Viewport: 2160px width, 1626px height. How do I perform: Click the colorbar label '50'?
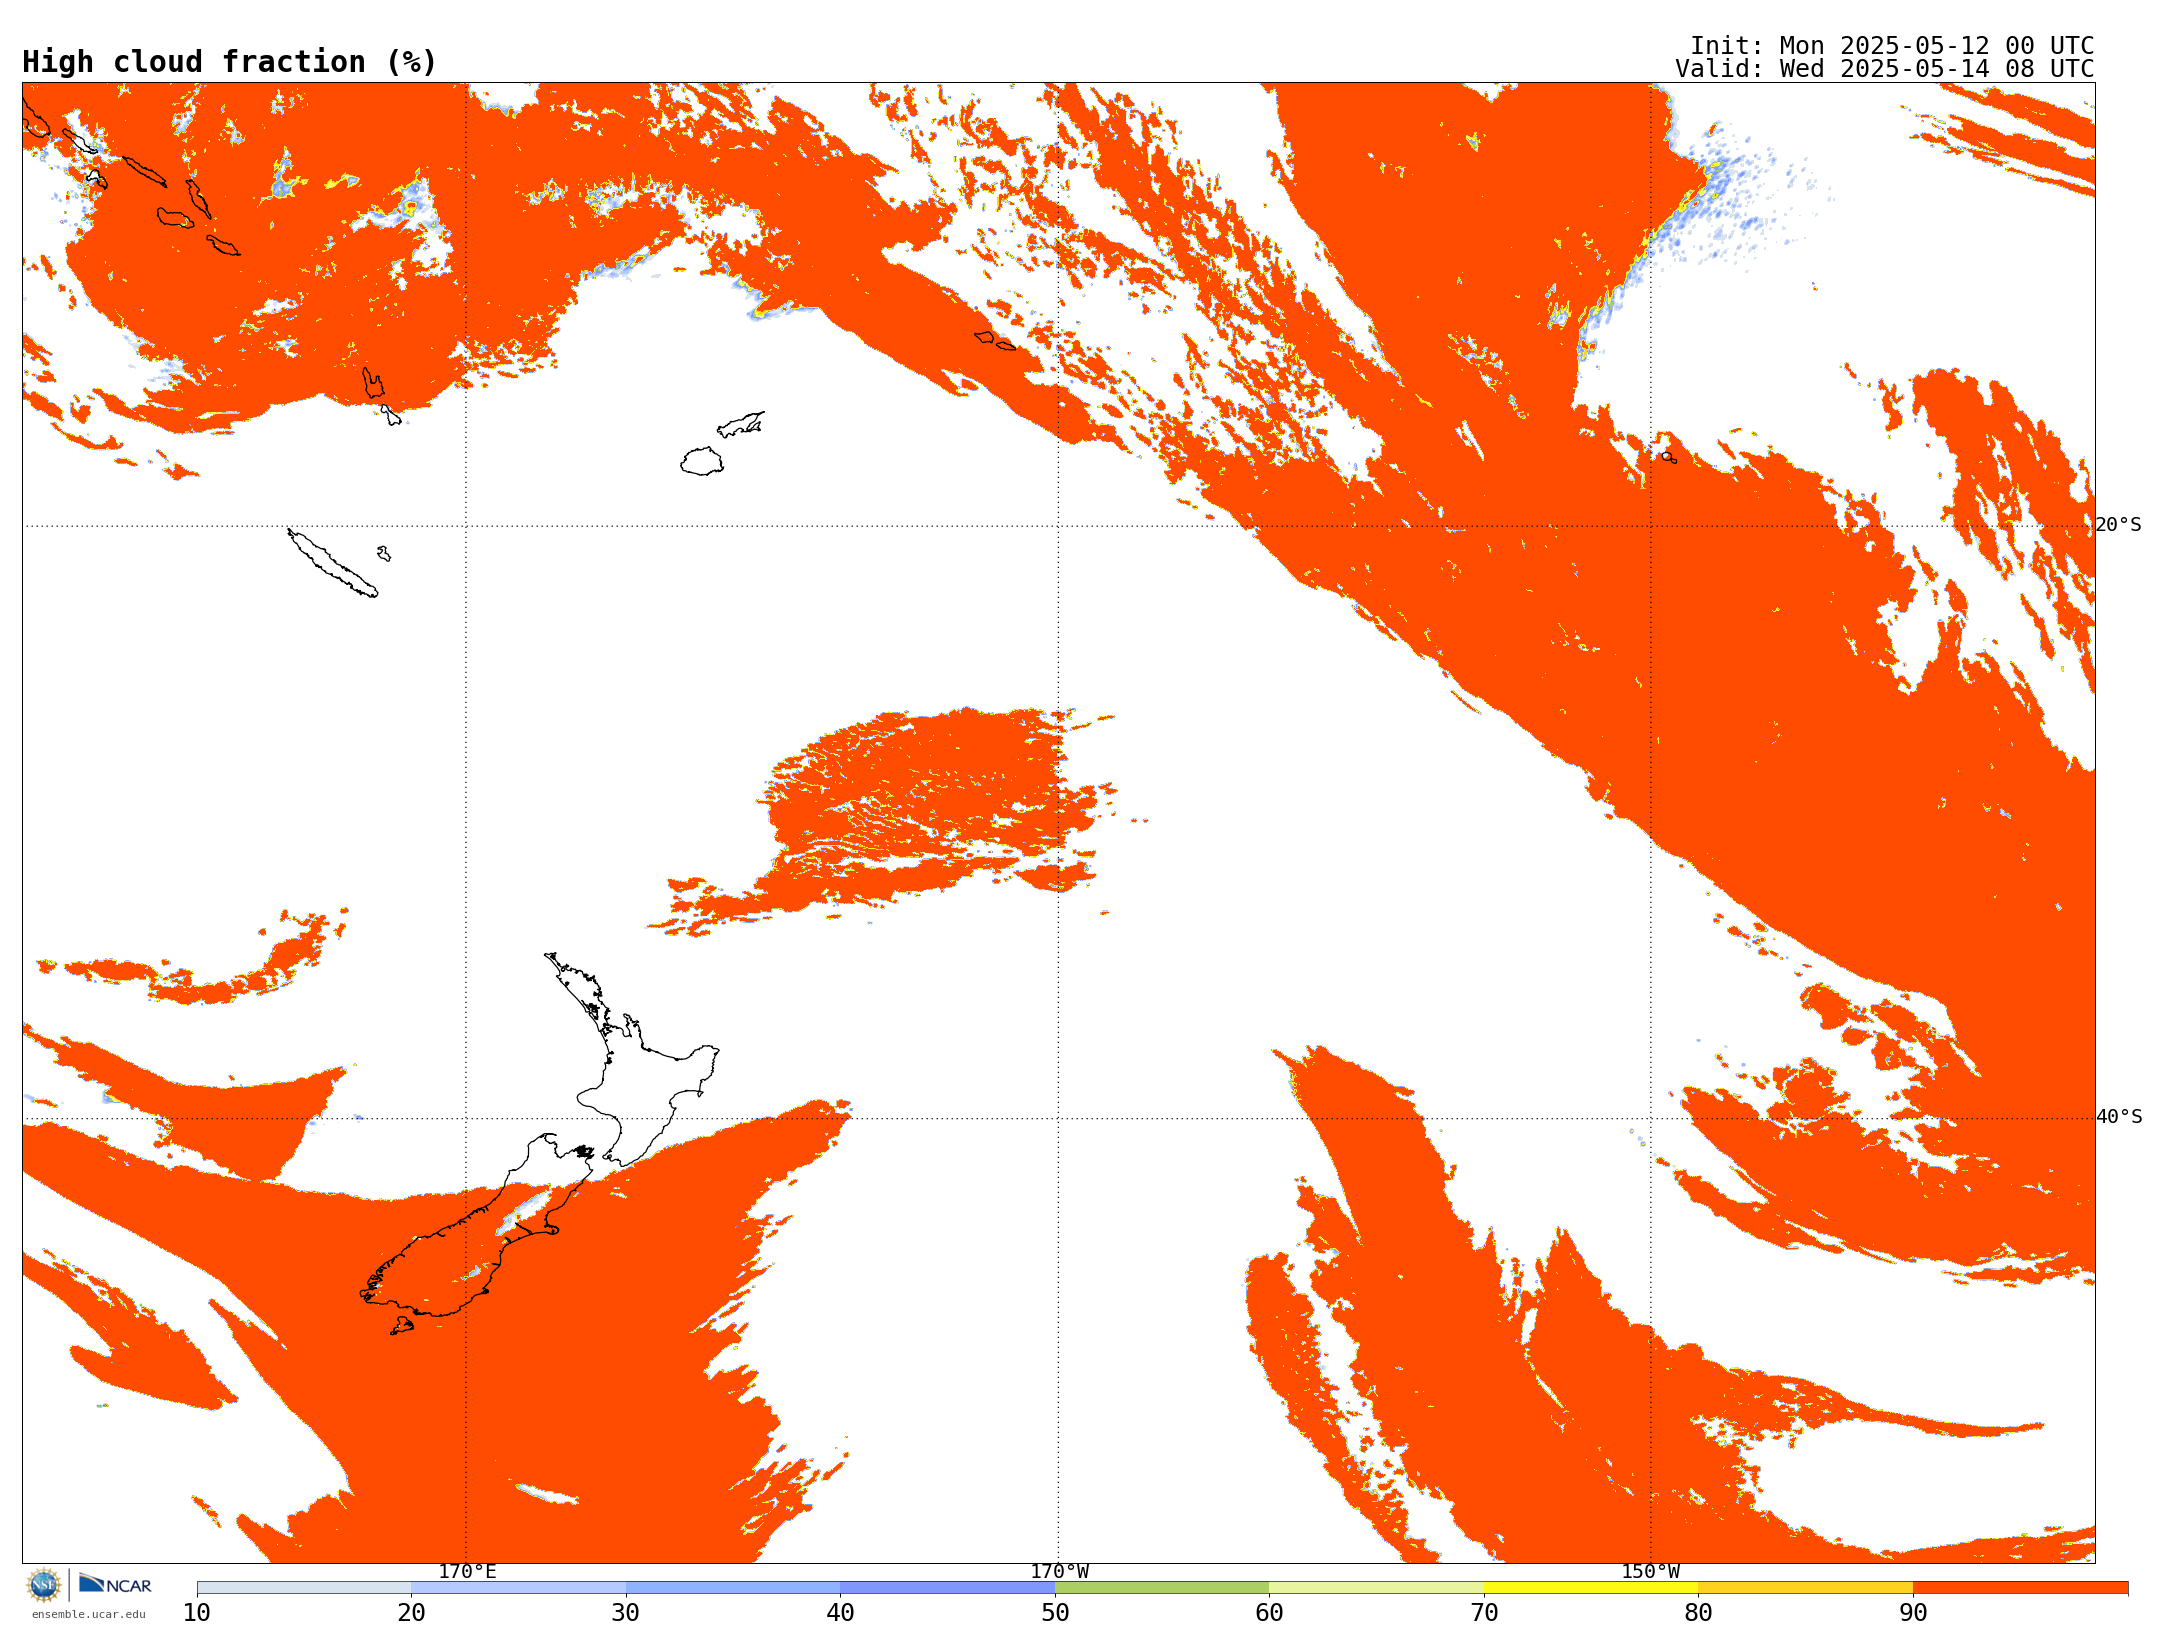[x=1055, y=1613]
